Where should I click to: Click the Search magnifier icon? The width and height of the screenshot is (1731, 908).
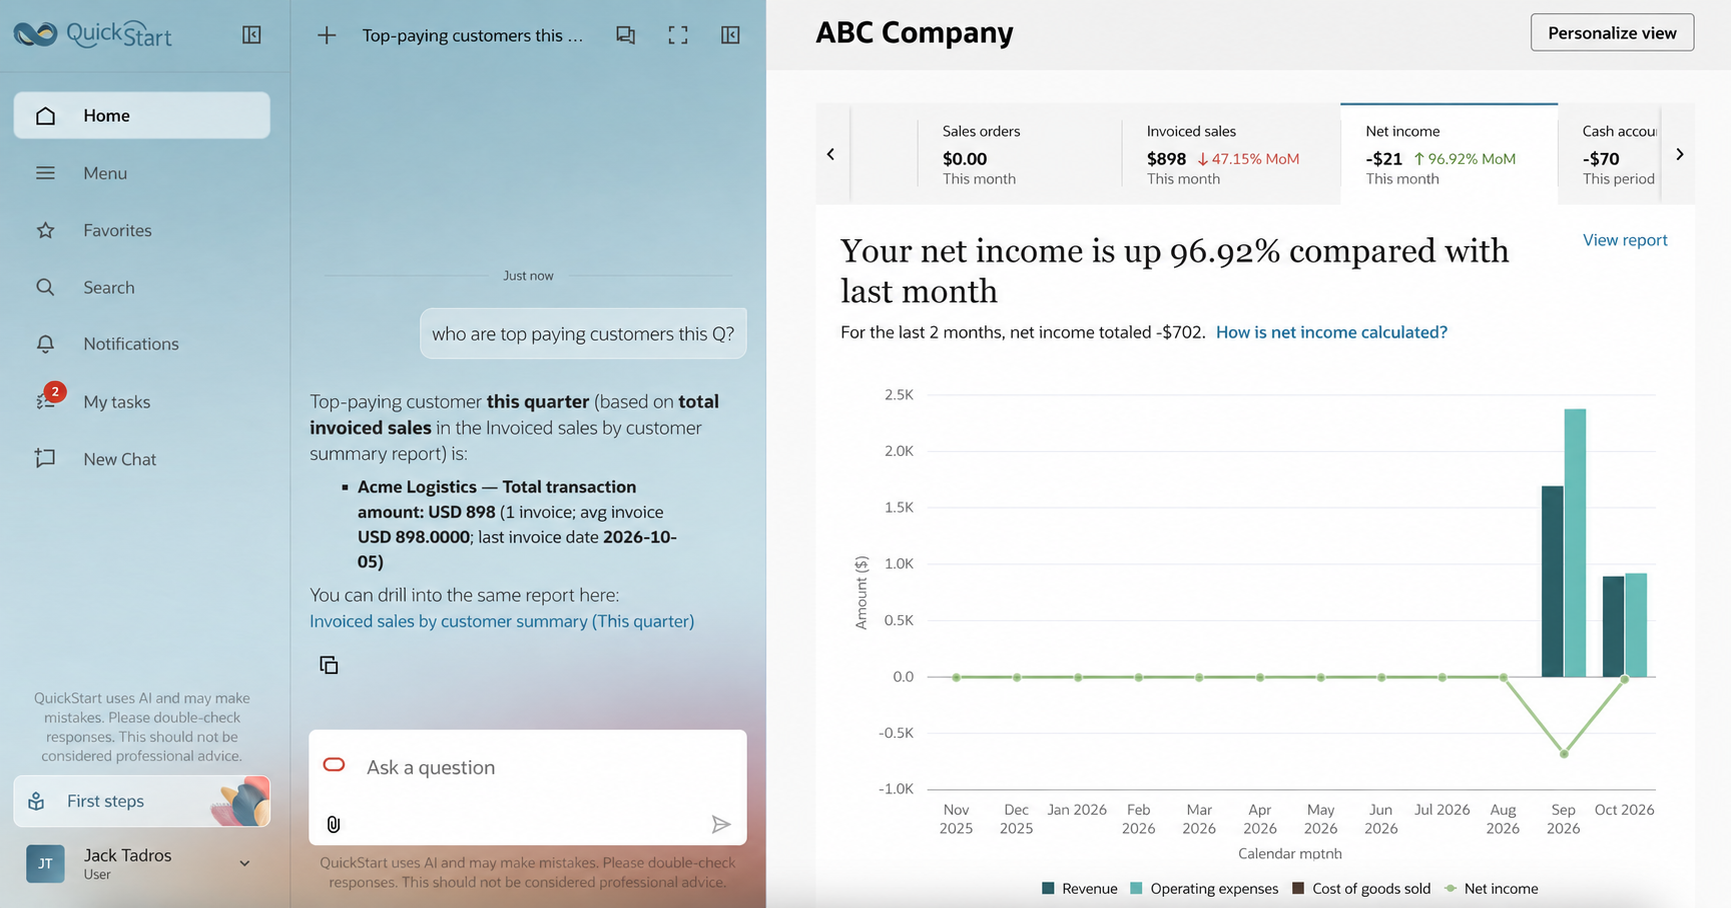point(45,287)
